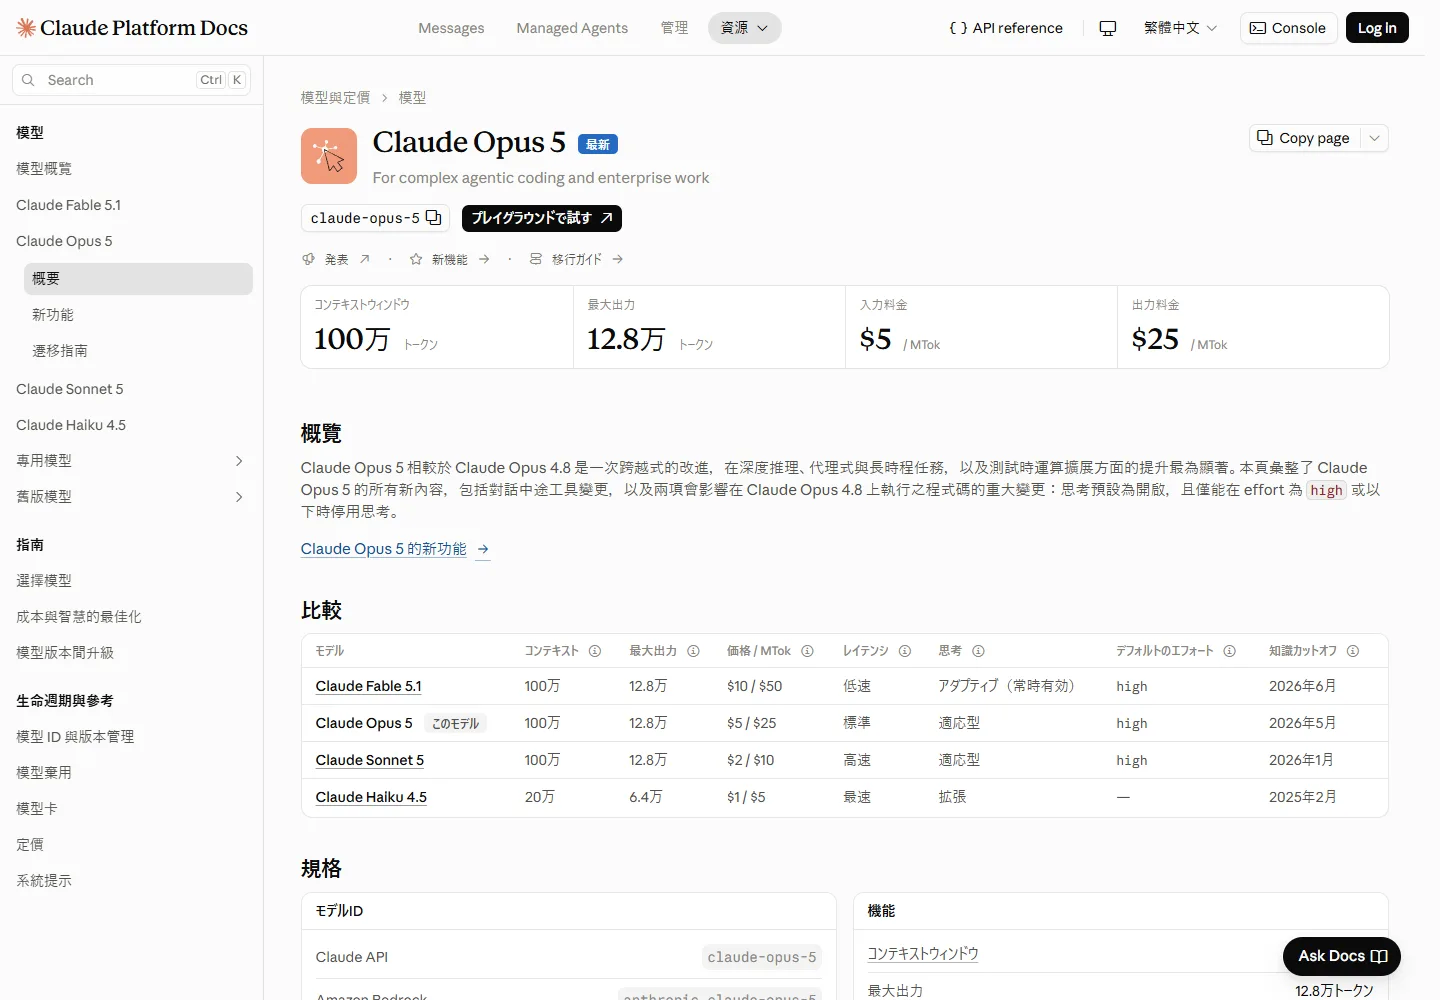Screen dimensions: 1440x1000
Task: Click the magnifier icon in the search box
Action: coord(28,80)
